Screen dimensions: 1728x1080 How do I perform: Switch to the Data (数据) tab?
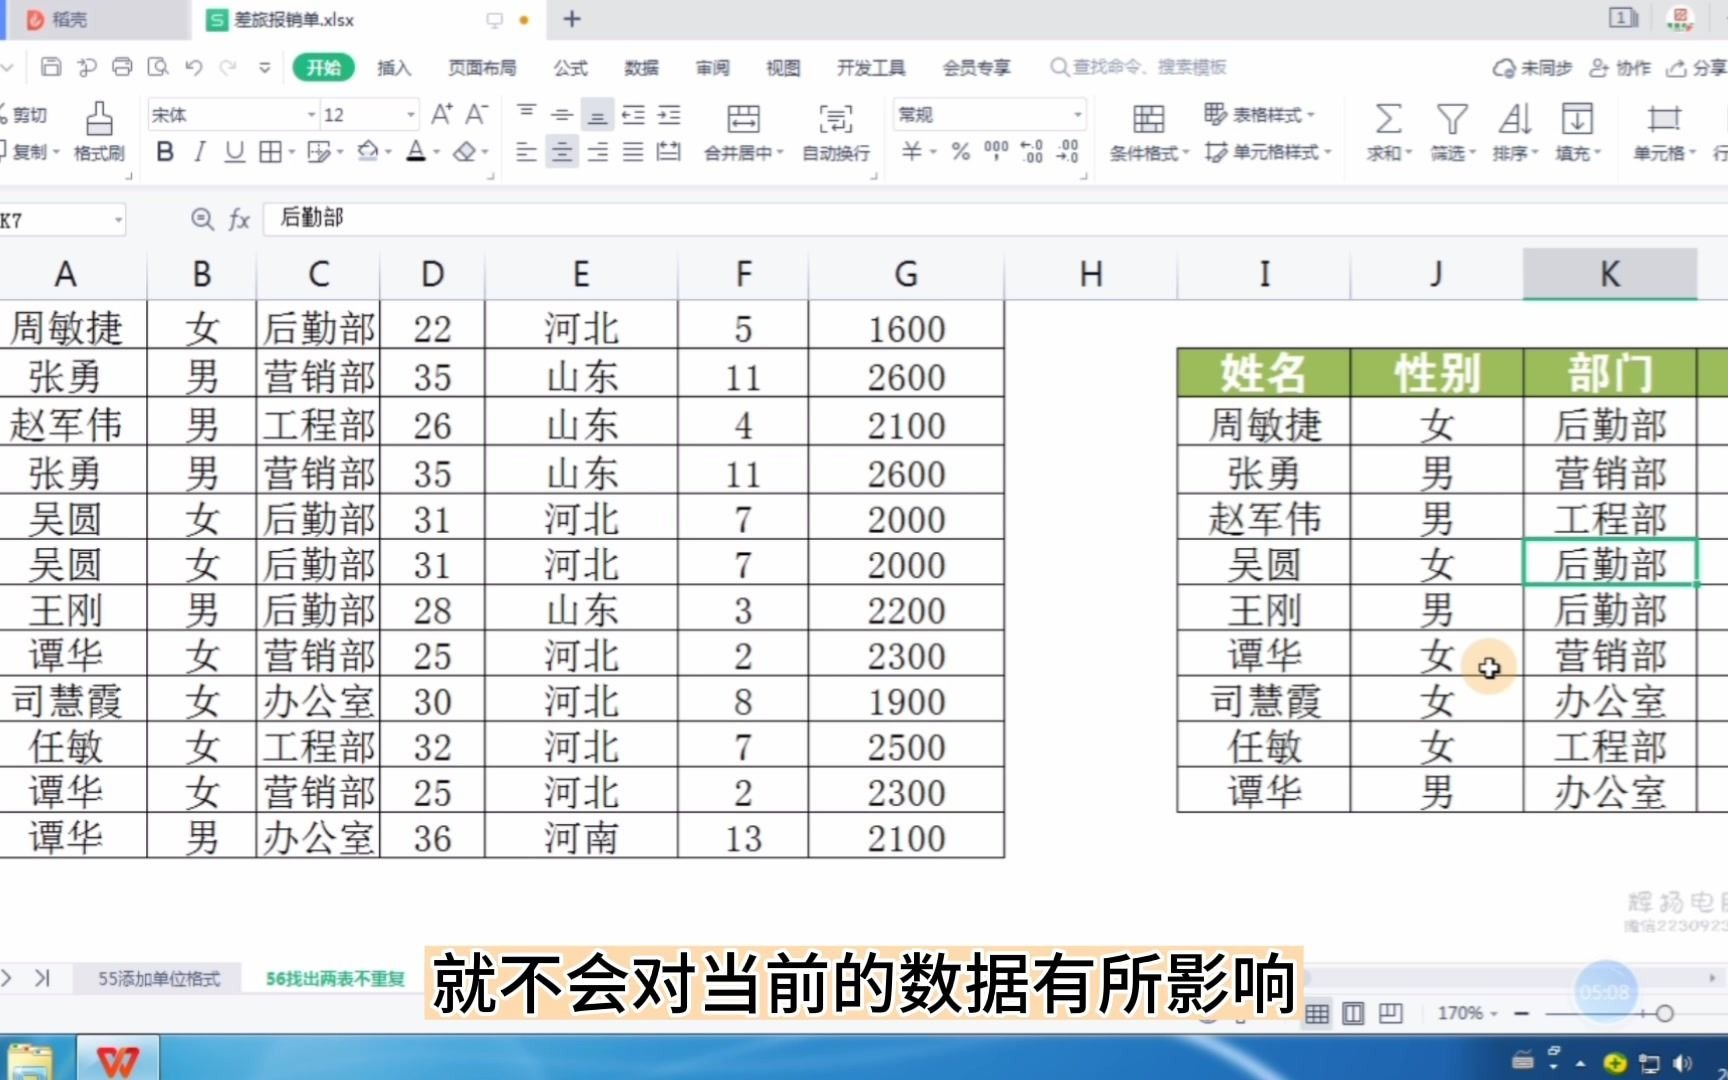point(642,68)
